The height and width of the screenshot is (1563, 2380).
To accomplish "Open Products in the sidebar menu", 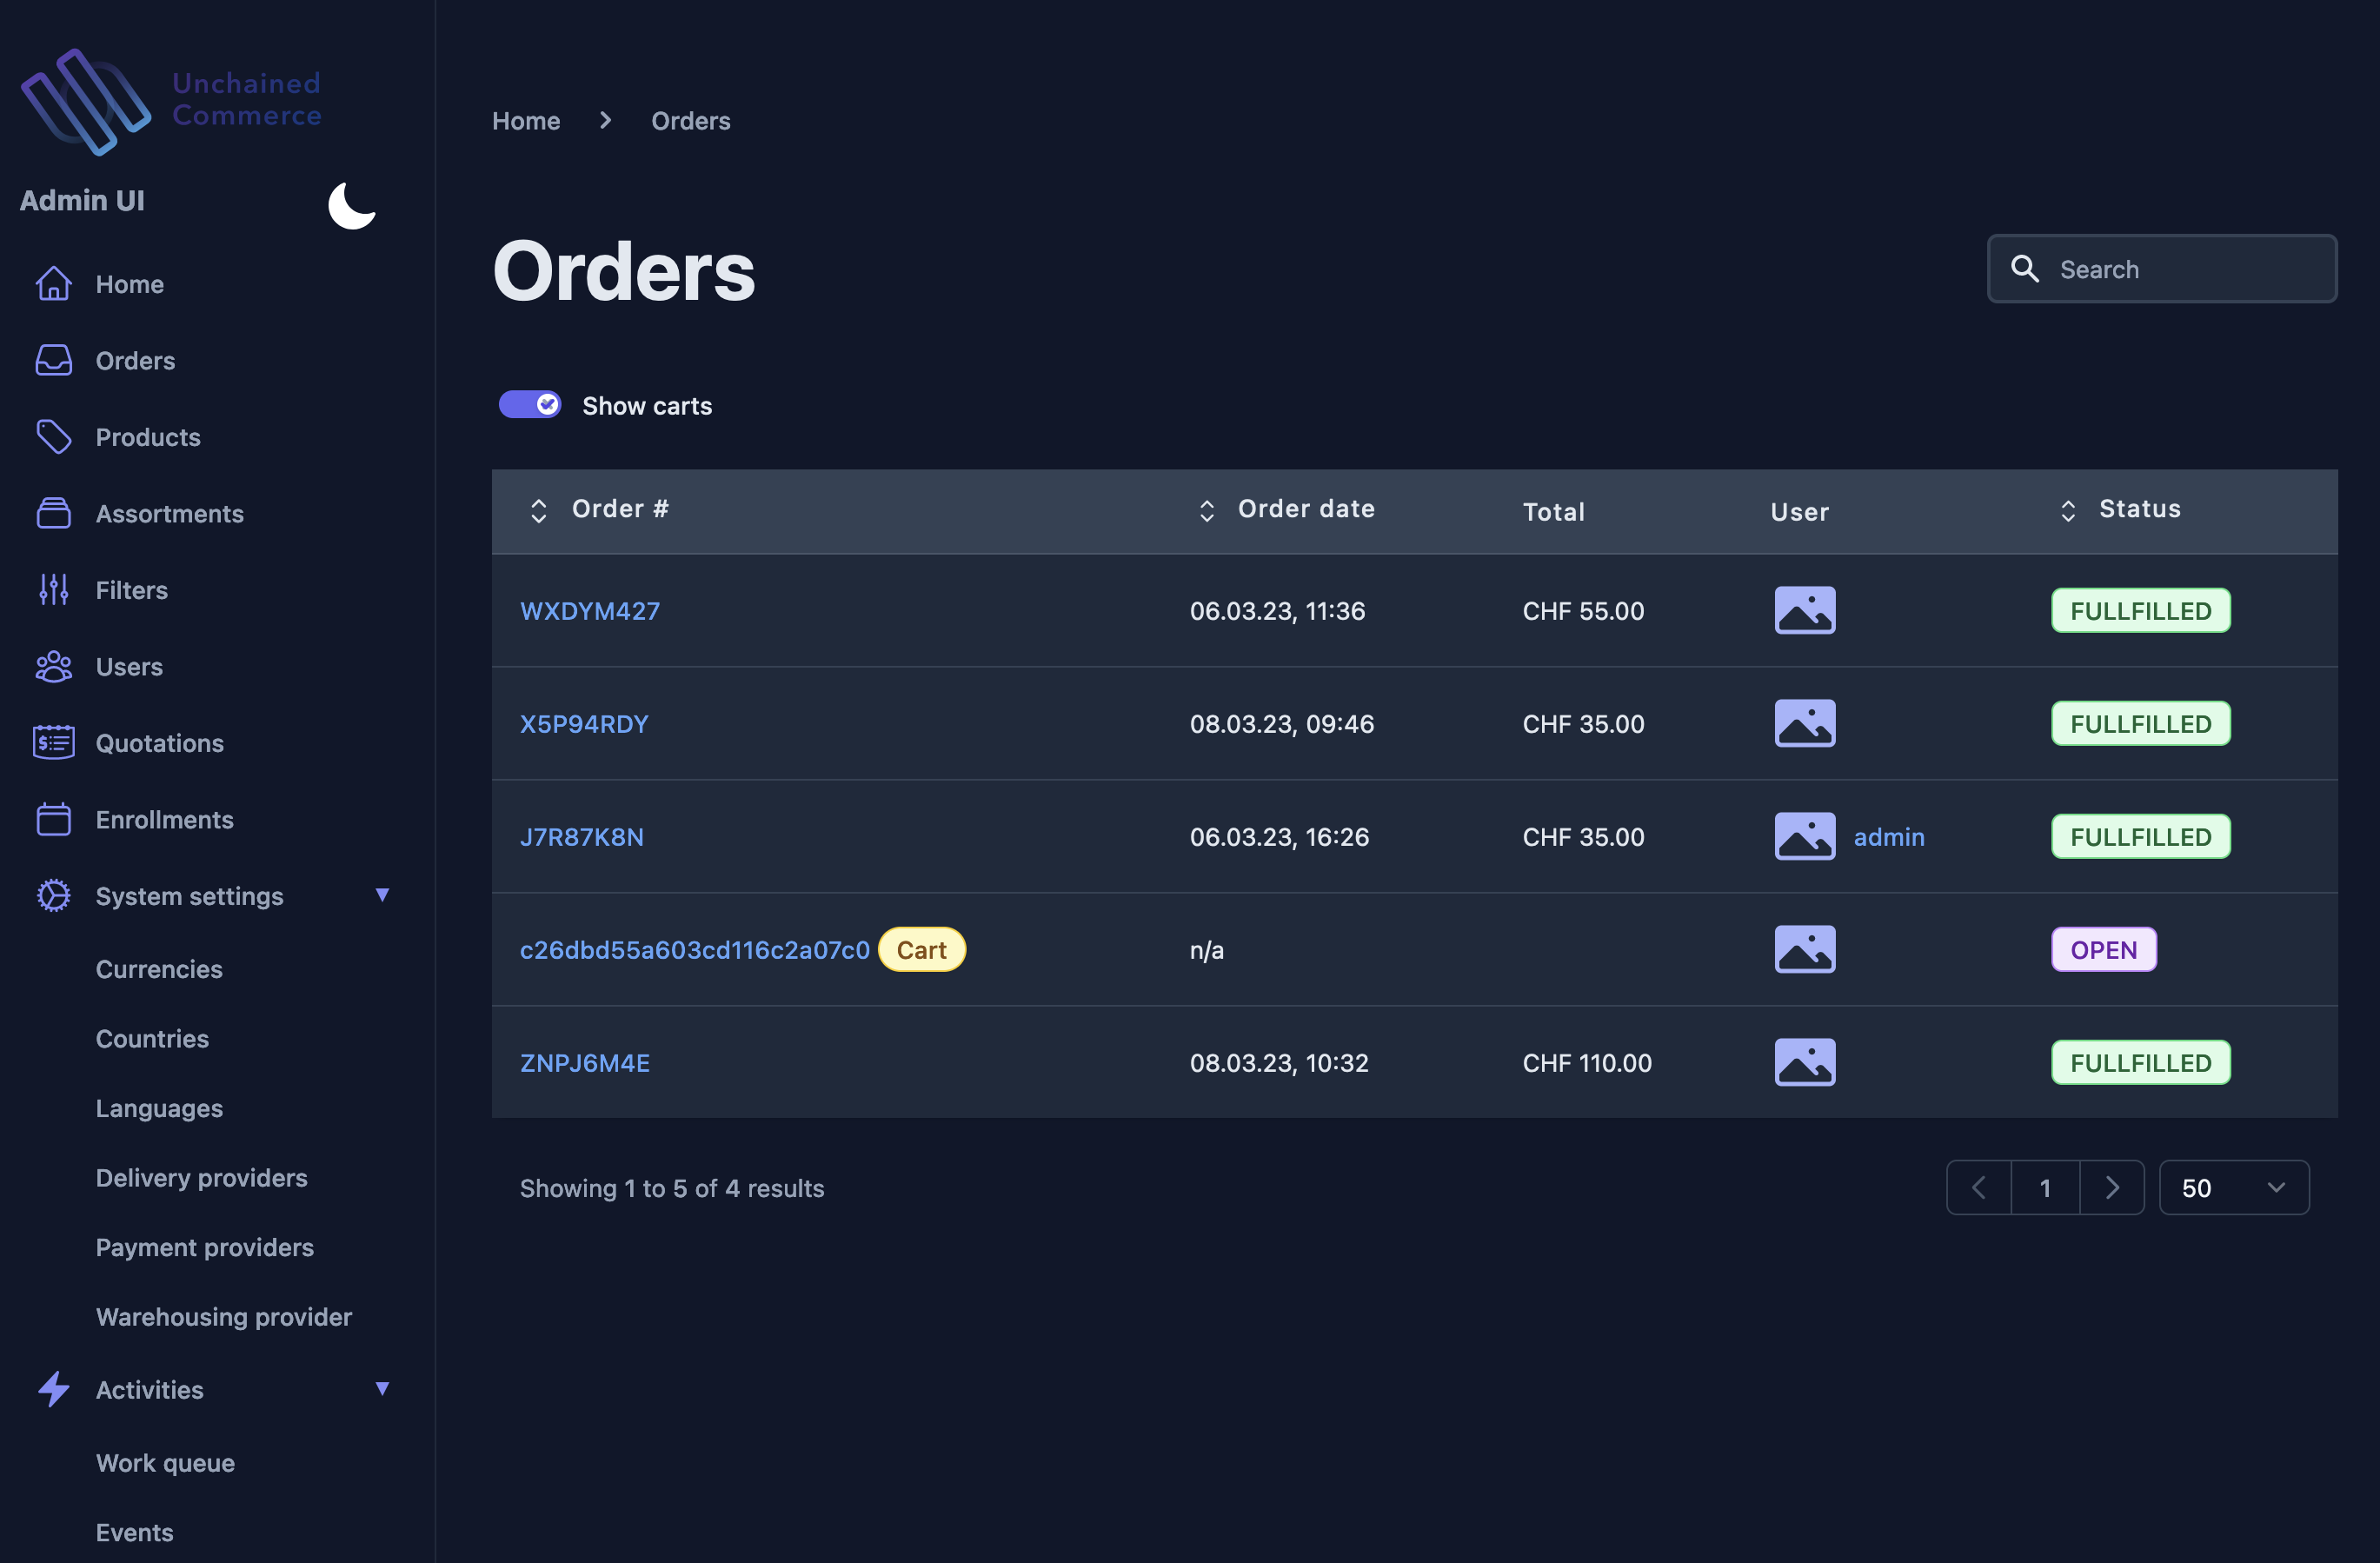I will [148, 437].
